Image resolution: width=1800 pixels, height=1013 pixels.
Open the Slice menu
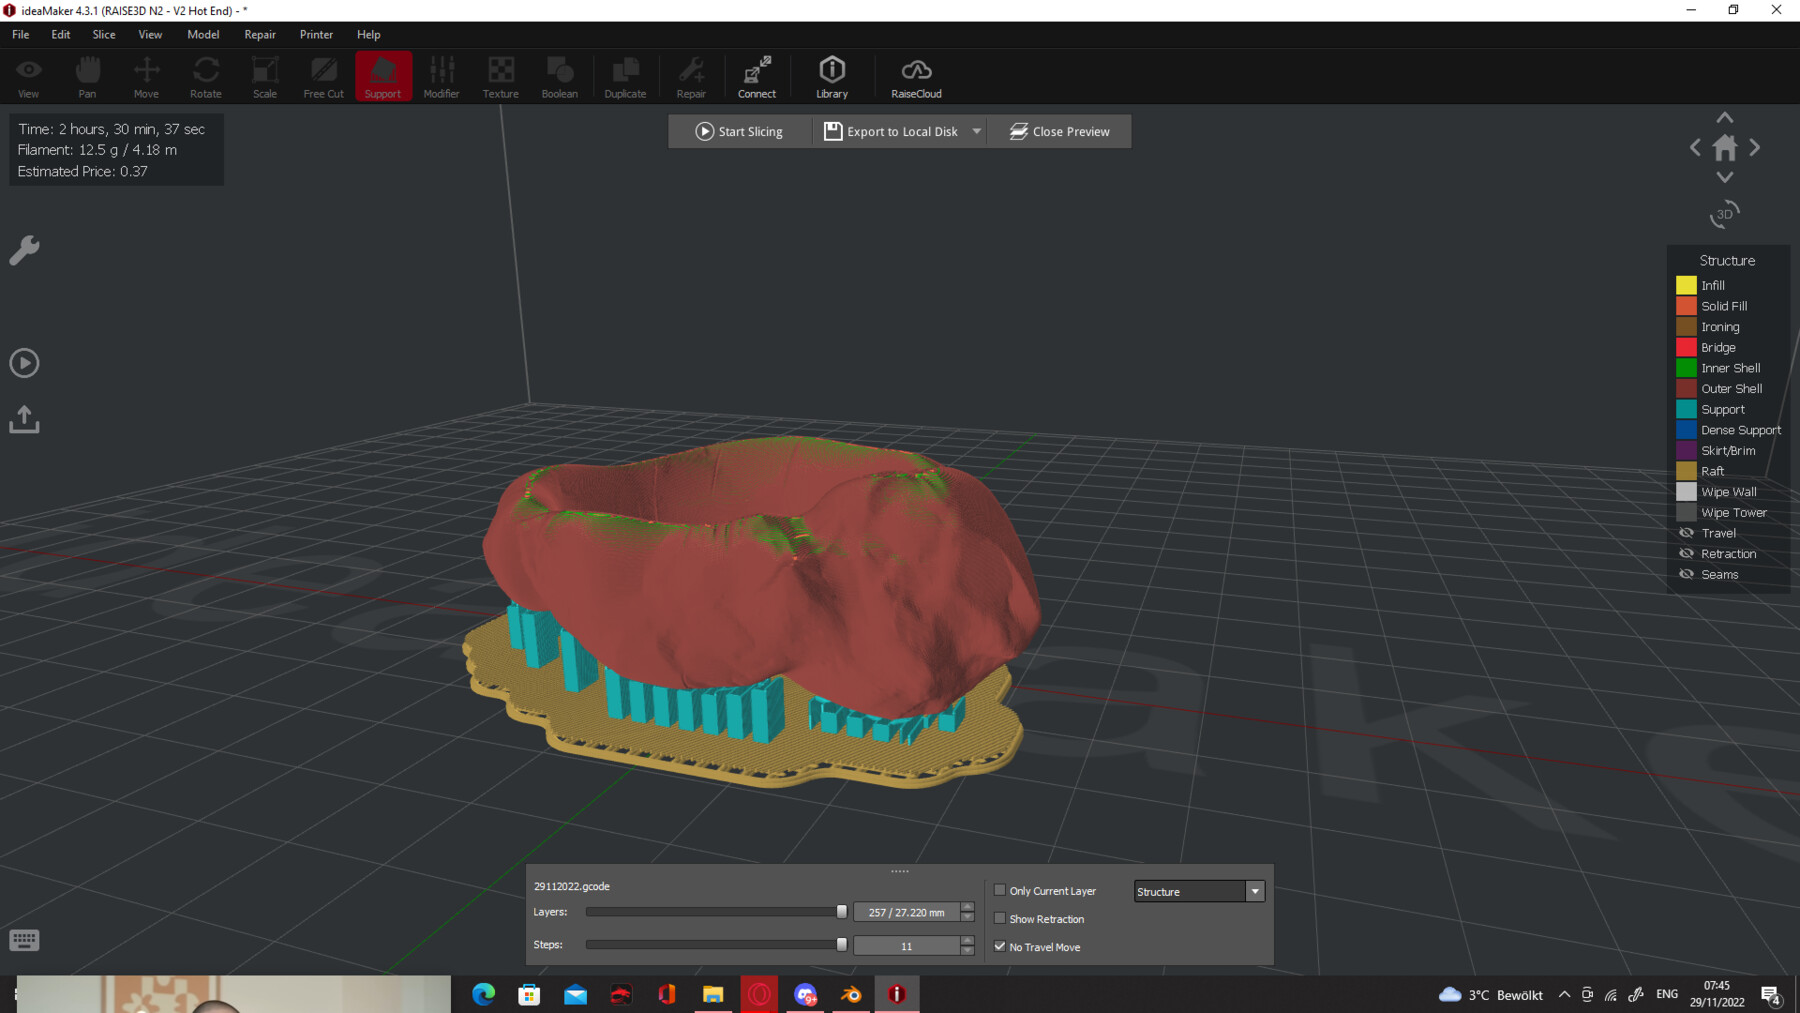[x=103, y=34]
